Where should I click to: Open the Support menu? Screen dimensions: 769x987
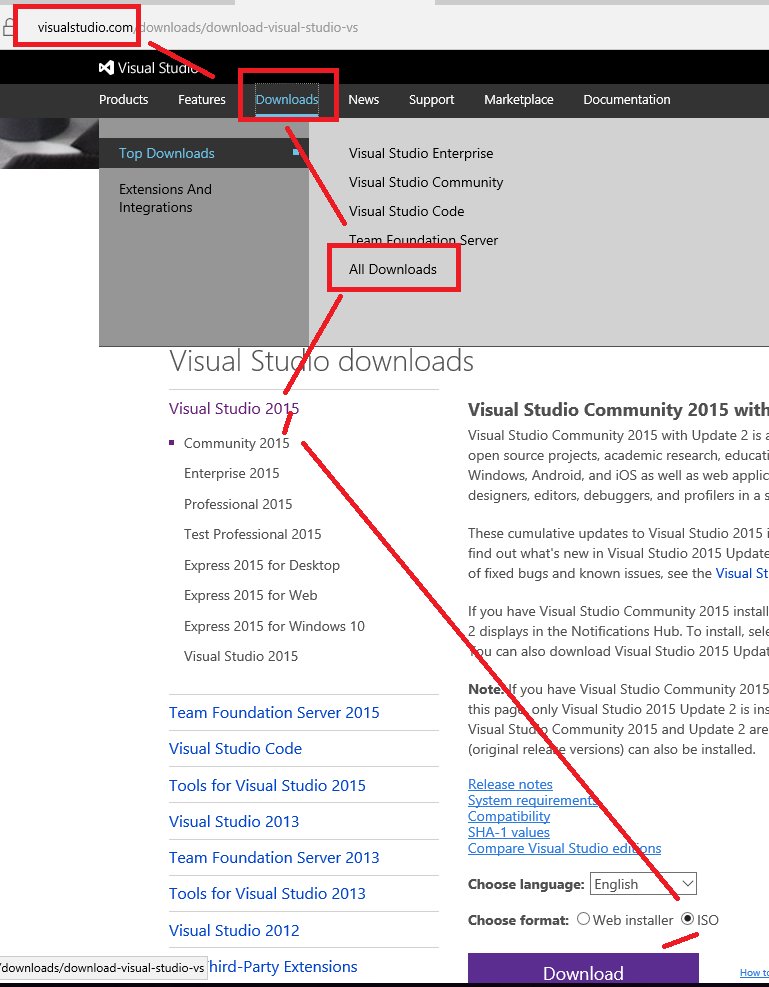click(x=431, y=99)
